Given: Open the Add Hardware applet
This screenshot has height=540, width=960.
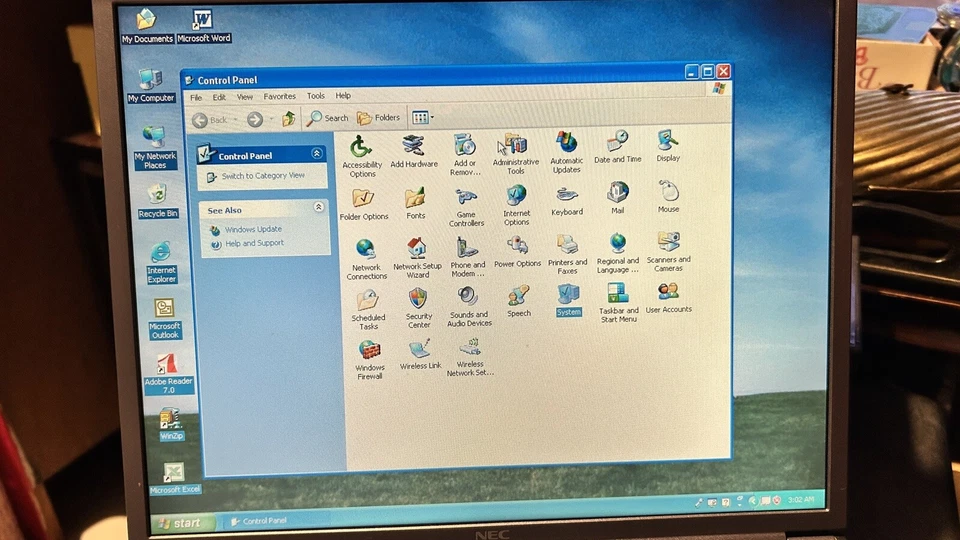Looking at the screenshot, I should (x=414, y=152).
